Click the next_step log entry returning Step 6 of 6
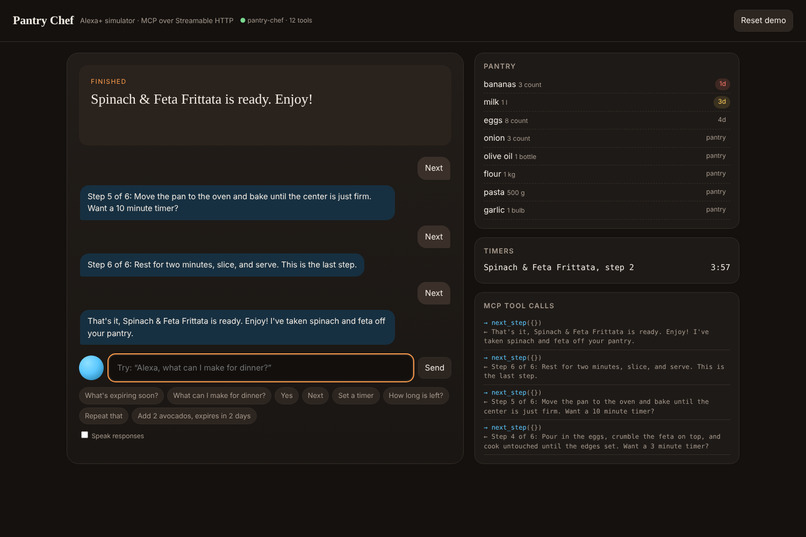The image size is (806, 537). pyautogui.click(x=607, y=367)
